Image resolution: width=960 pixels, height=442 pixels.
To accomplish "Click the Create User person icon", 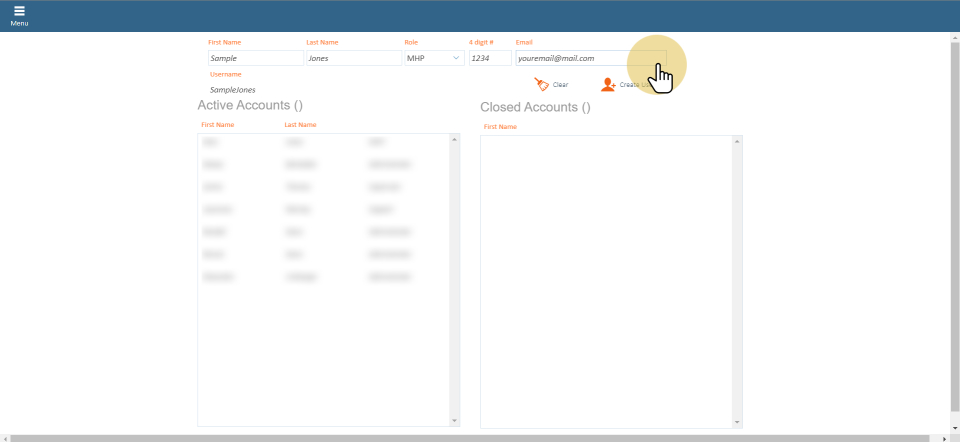I will [x=608, y=85].
